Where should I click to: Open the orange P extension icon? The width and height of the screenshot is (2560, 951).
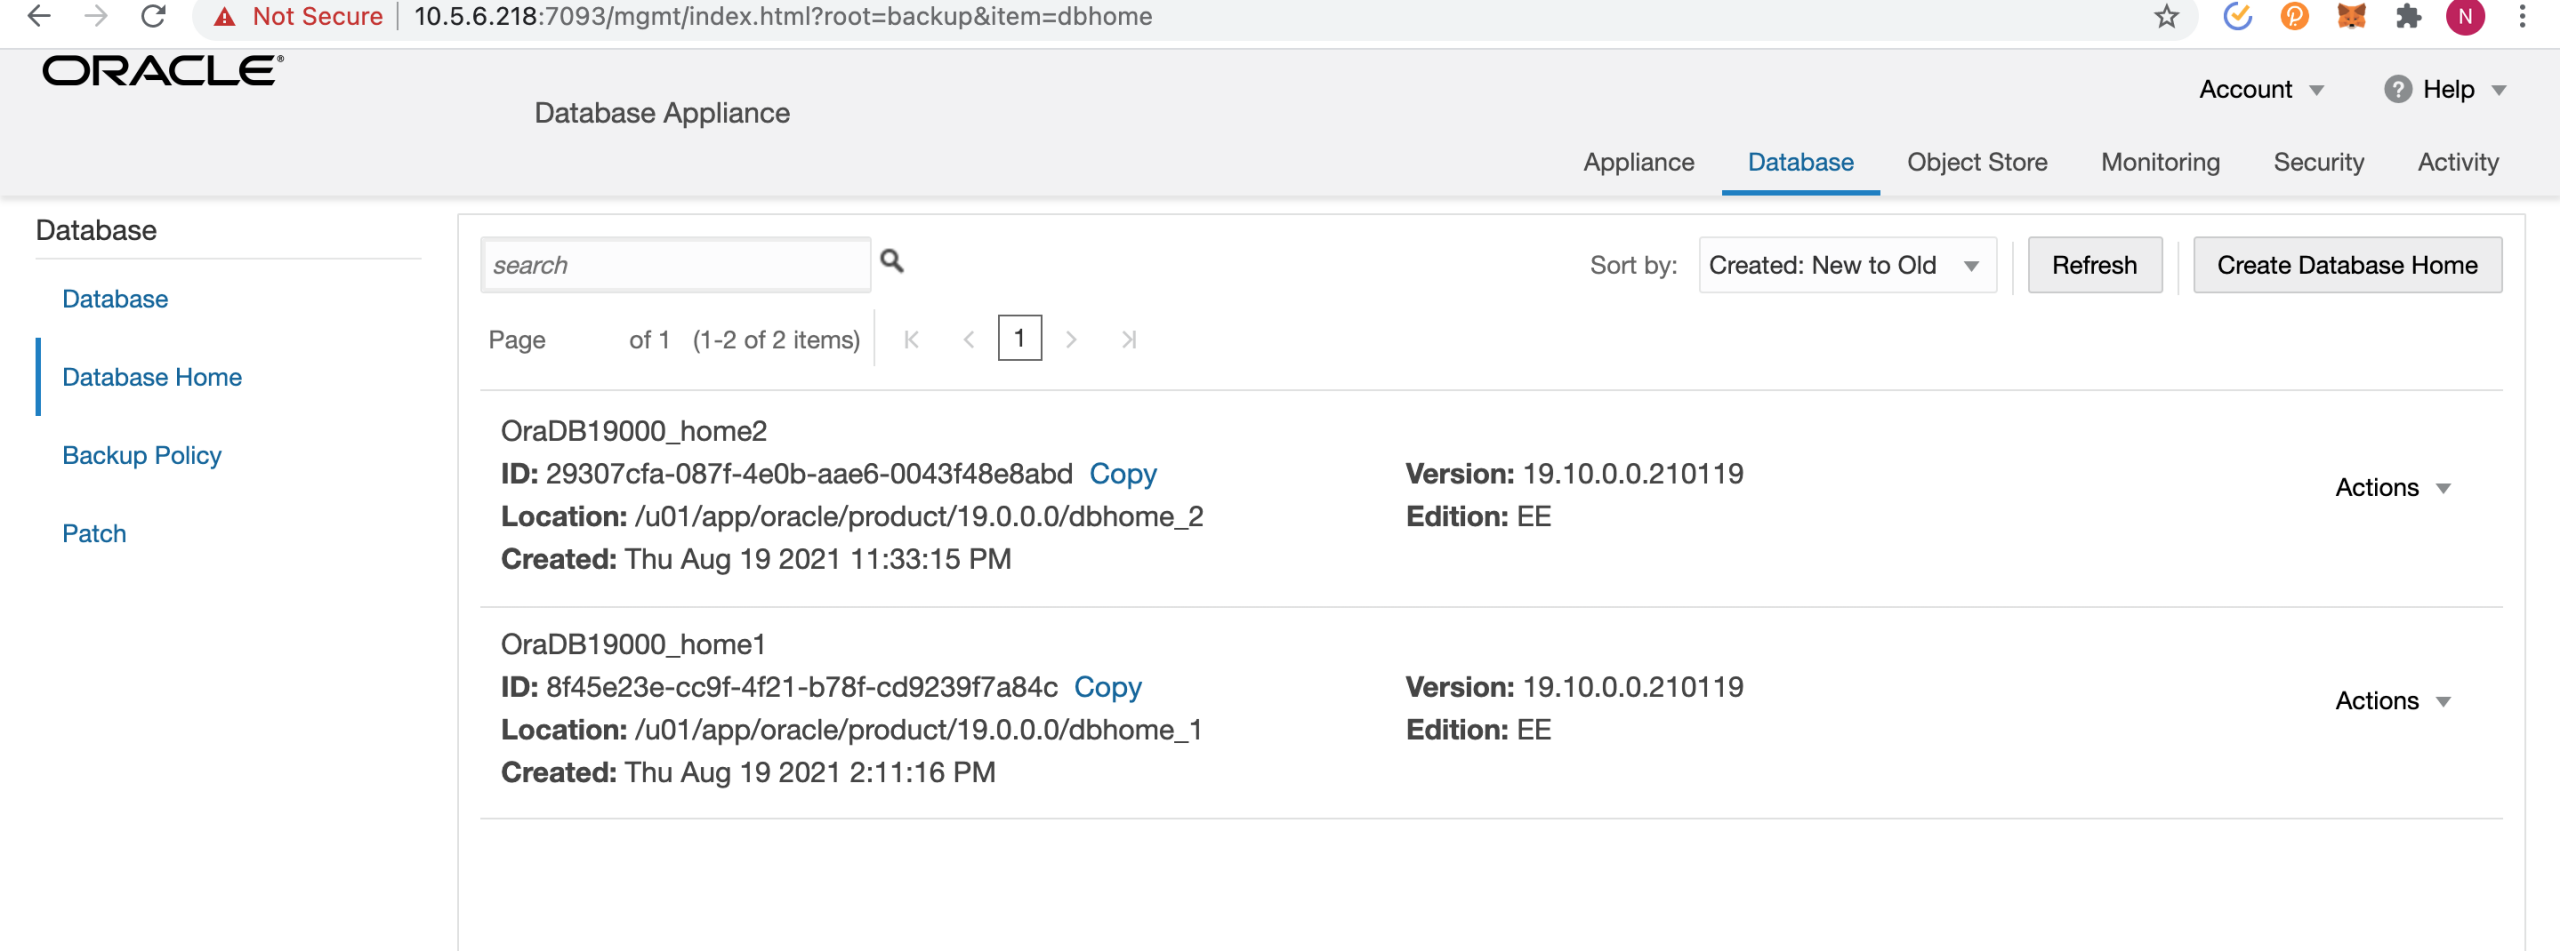[x=2294, y=16]
